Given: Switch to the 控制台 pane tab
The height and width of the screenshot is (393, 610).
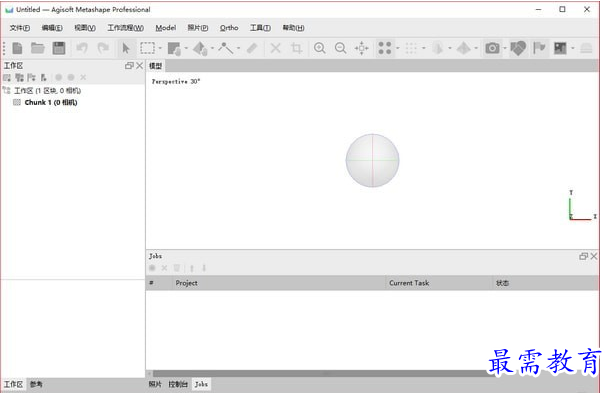Looking at the screenshot, I should click(178, 384).
